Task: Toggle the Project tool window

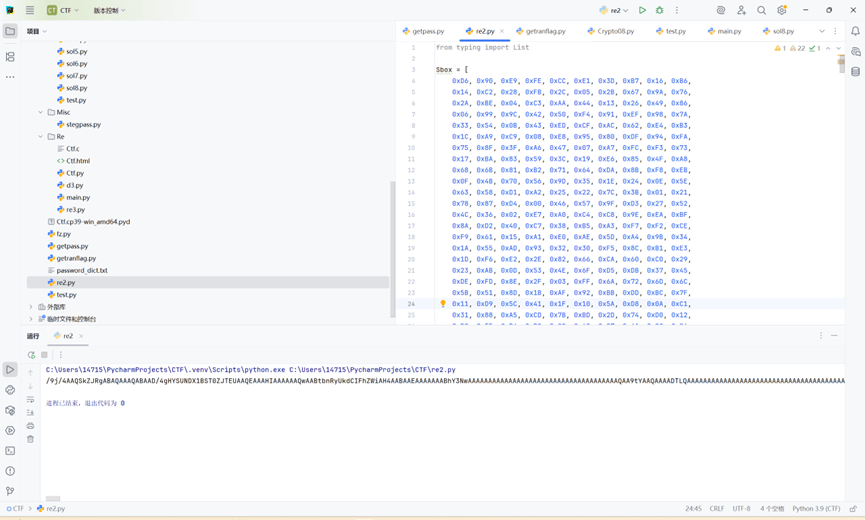Action: [x=10, y=31]
